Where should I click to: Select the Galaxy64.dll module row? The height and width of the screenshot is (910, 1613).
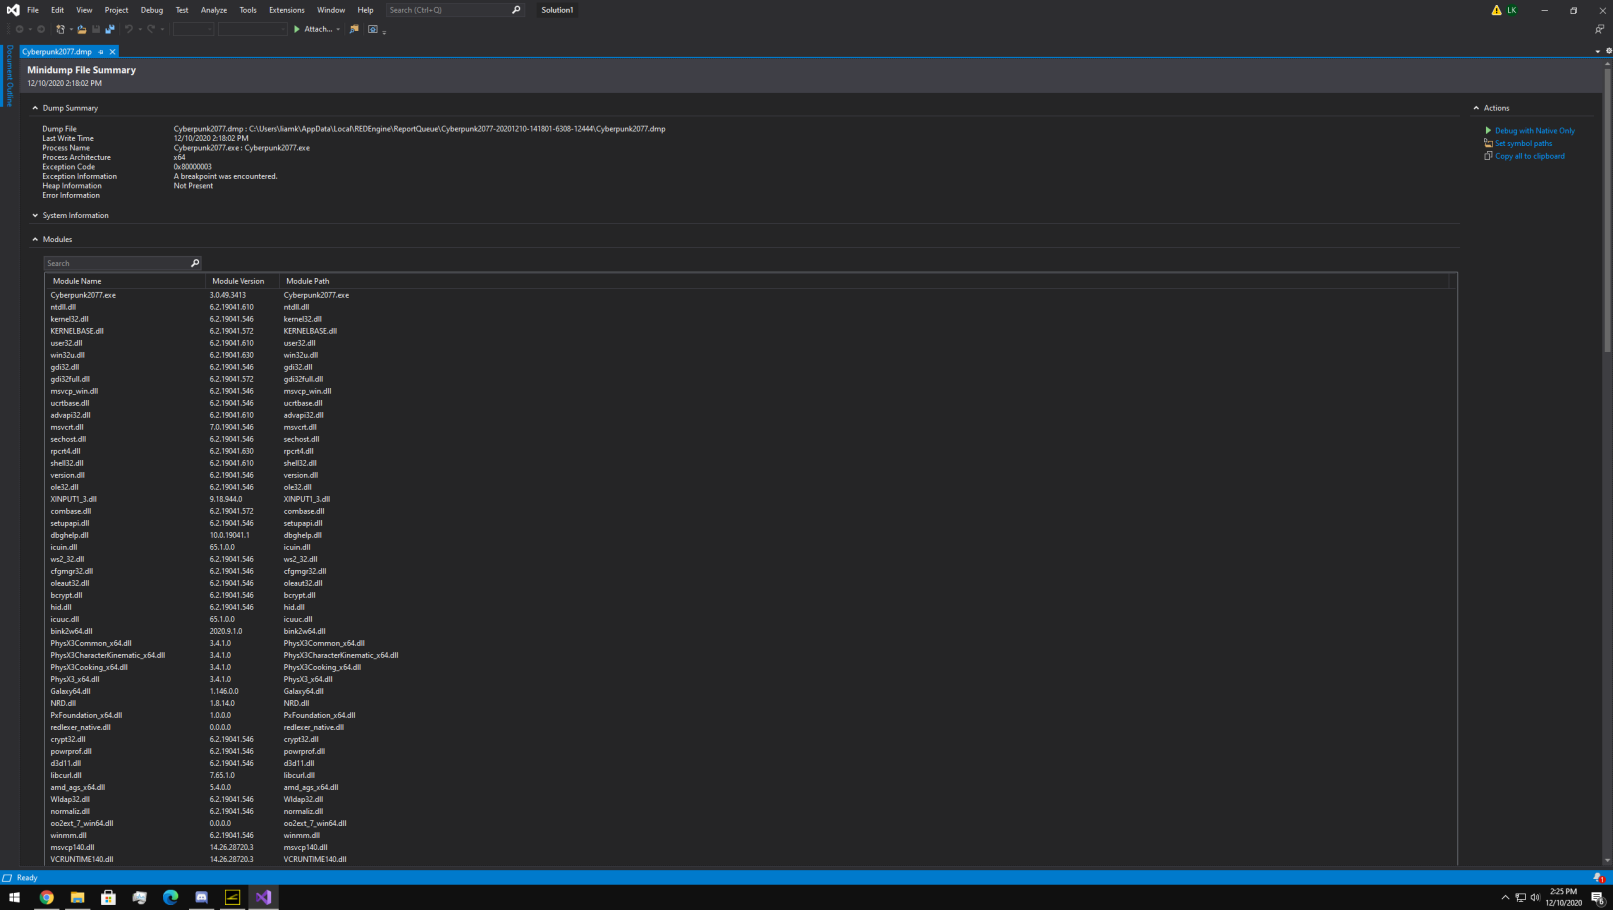[x=750, y=691]
